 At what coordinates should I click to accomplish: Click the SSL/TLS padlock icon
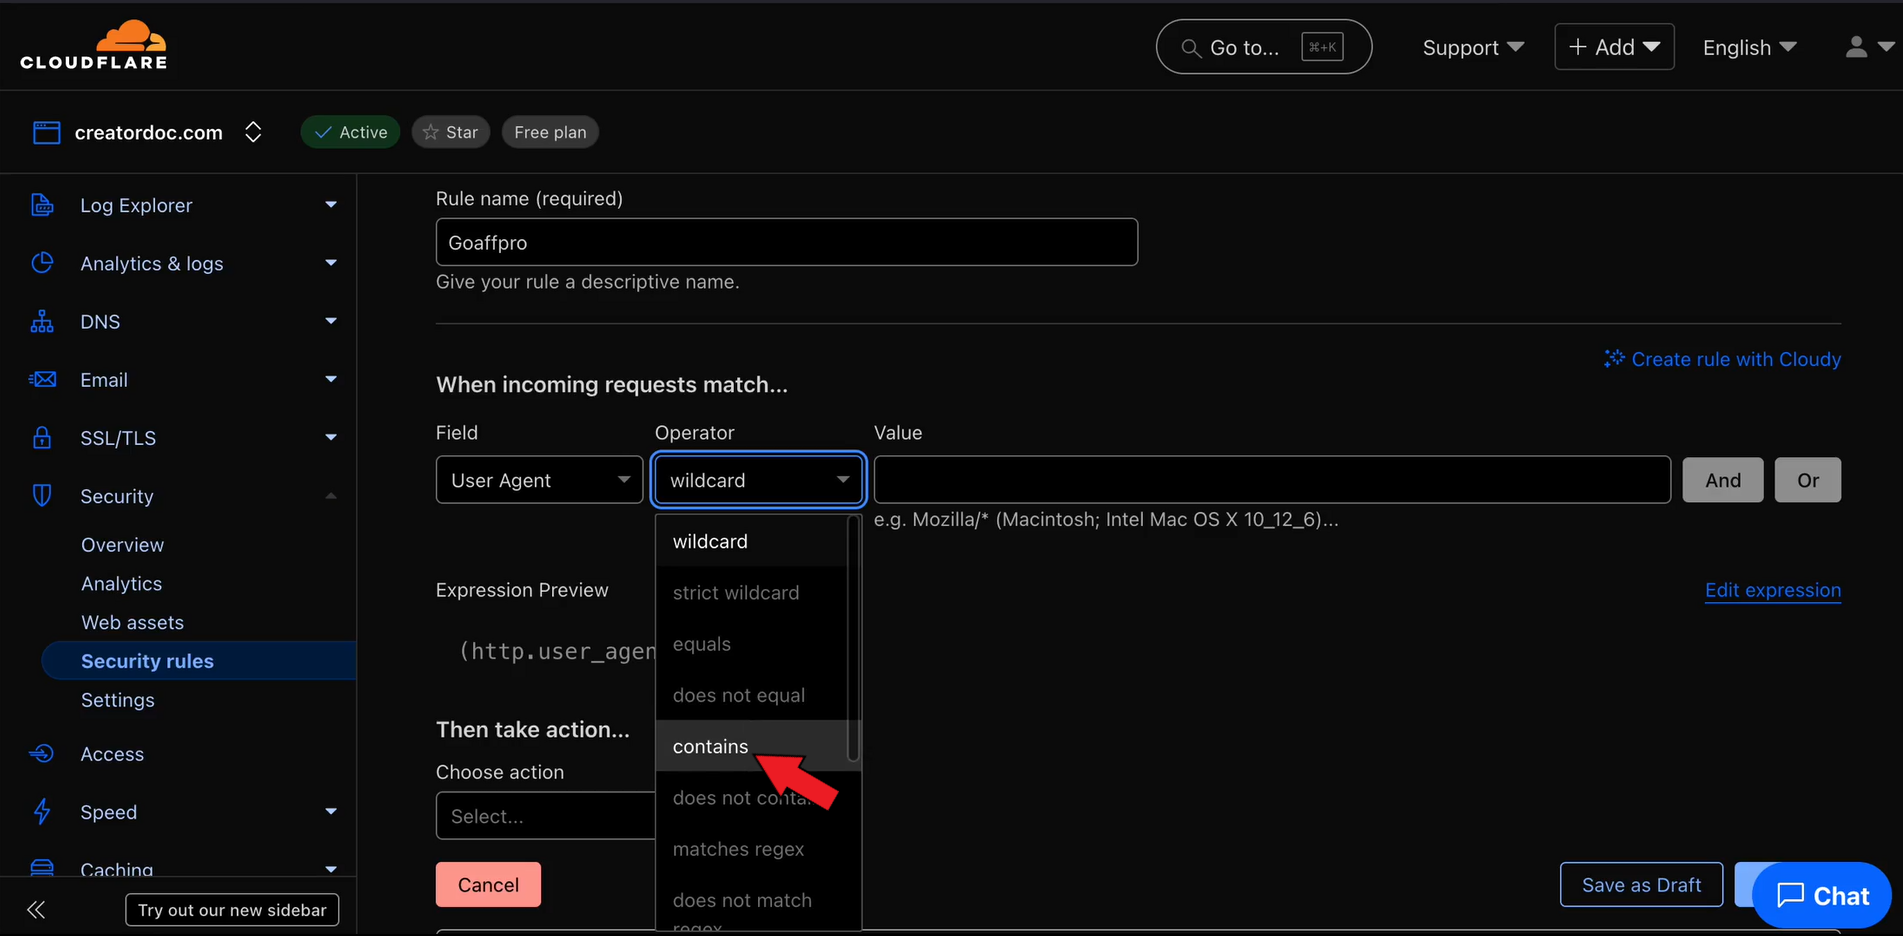click(42, 438)
